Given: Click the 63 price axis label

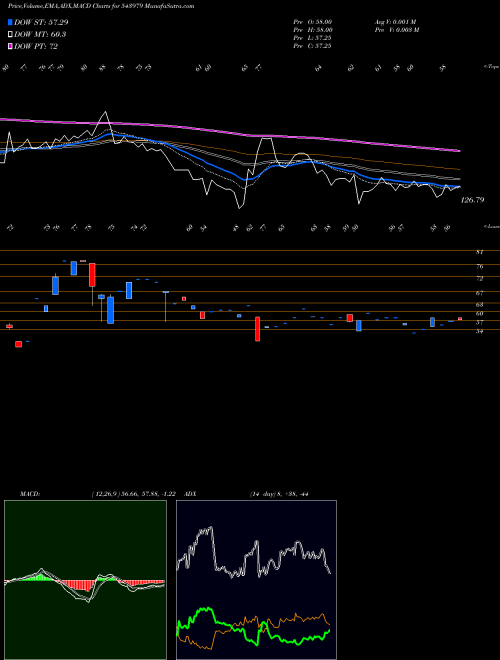Looking at the screenshot, I should (x=479, y=304).
